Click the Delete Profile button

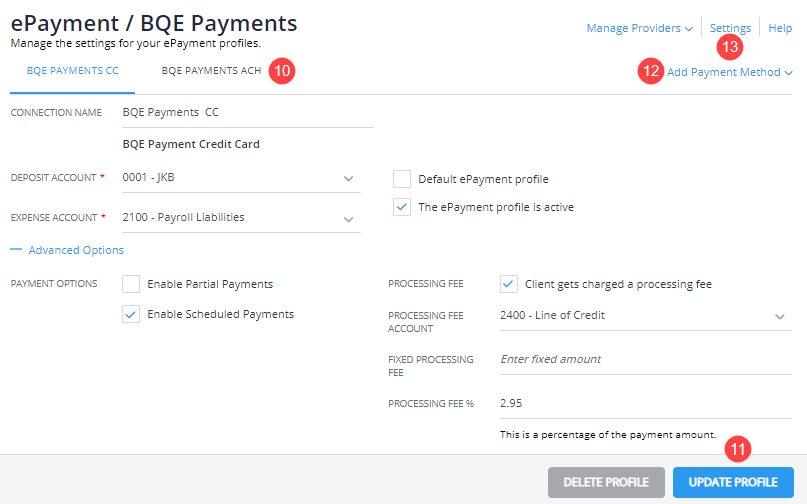click(x=606, y=482)
